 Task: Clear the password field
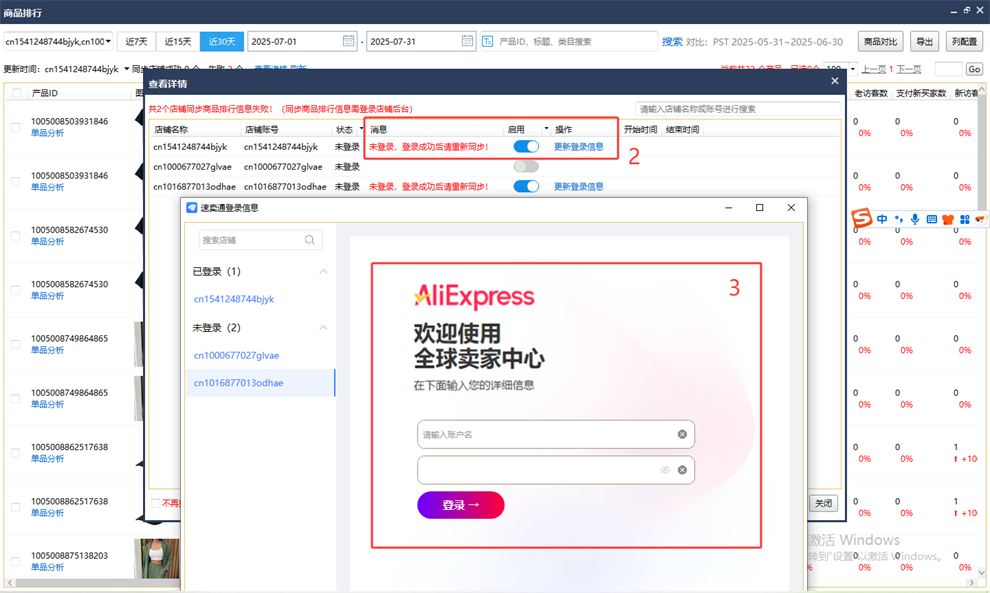682,470
